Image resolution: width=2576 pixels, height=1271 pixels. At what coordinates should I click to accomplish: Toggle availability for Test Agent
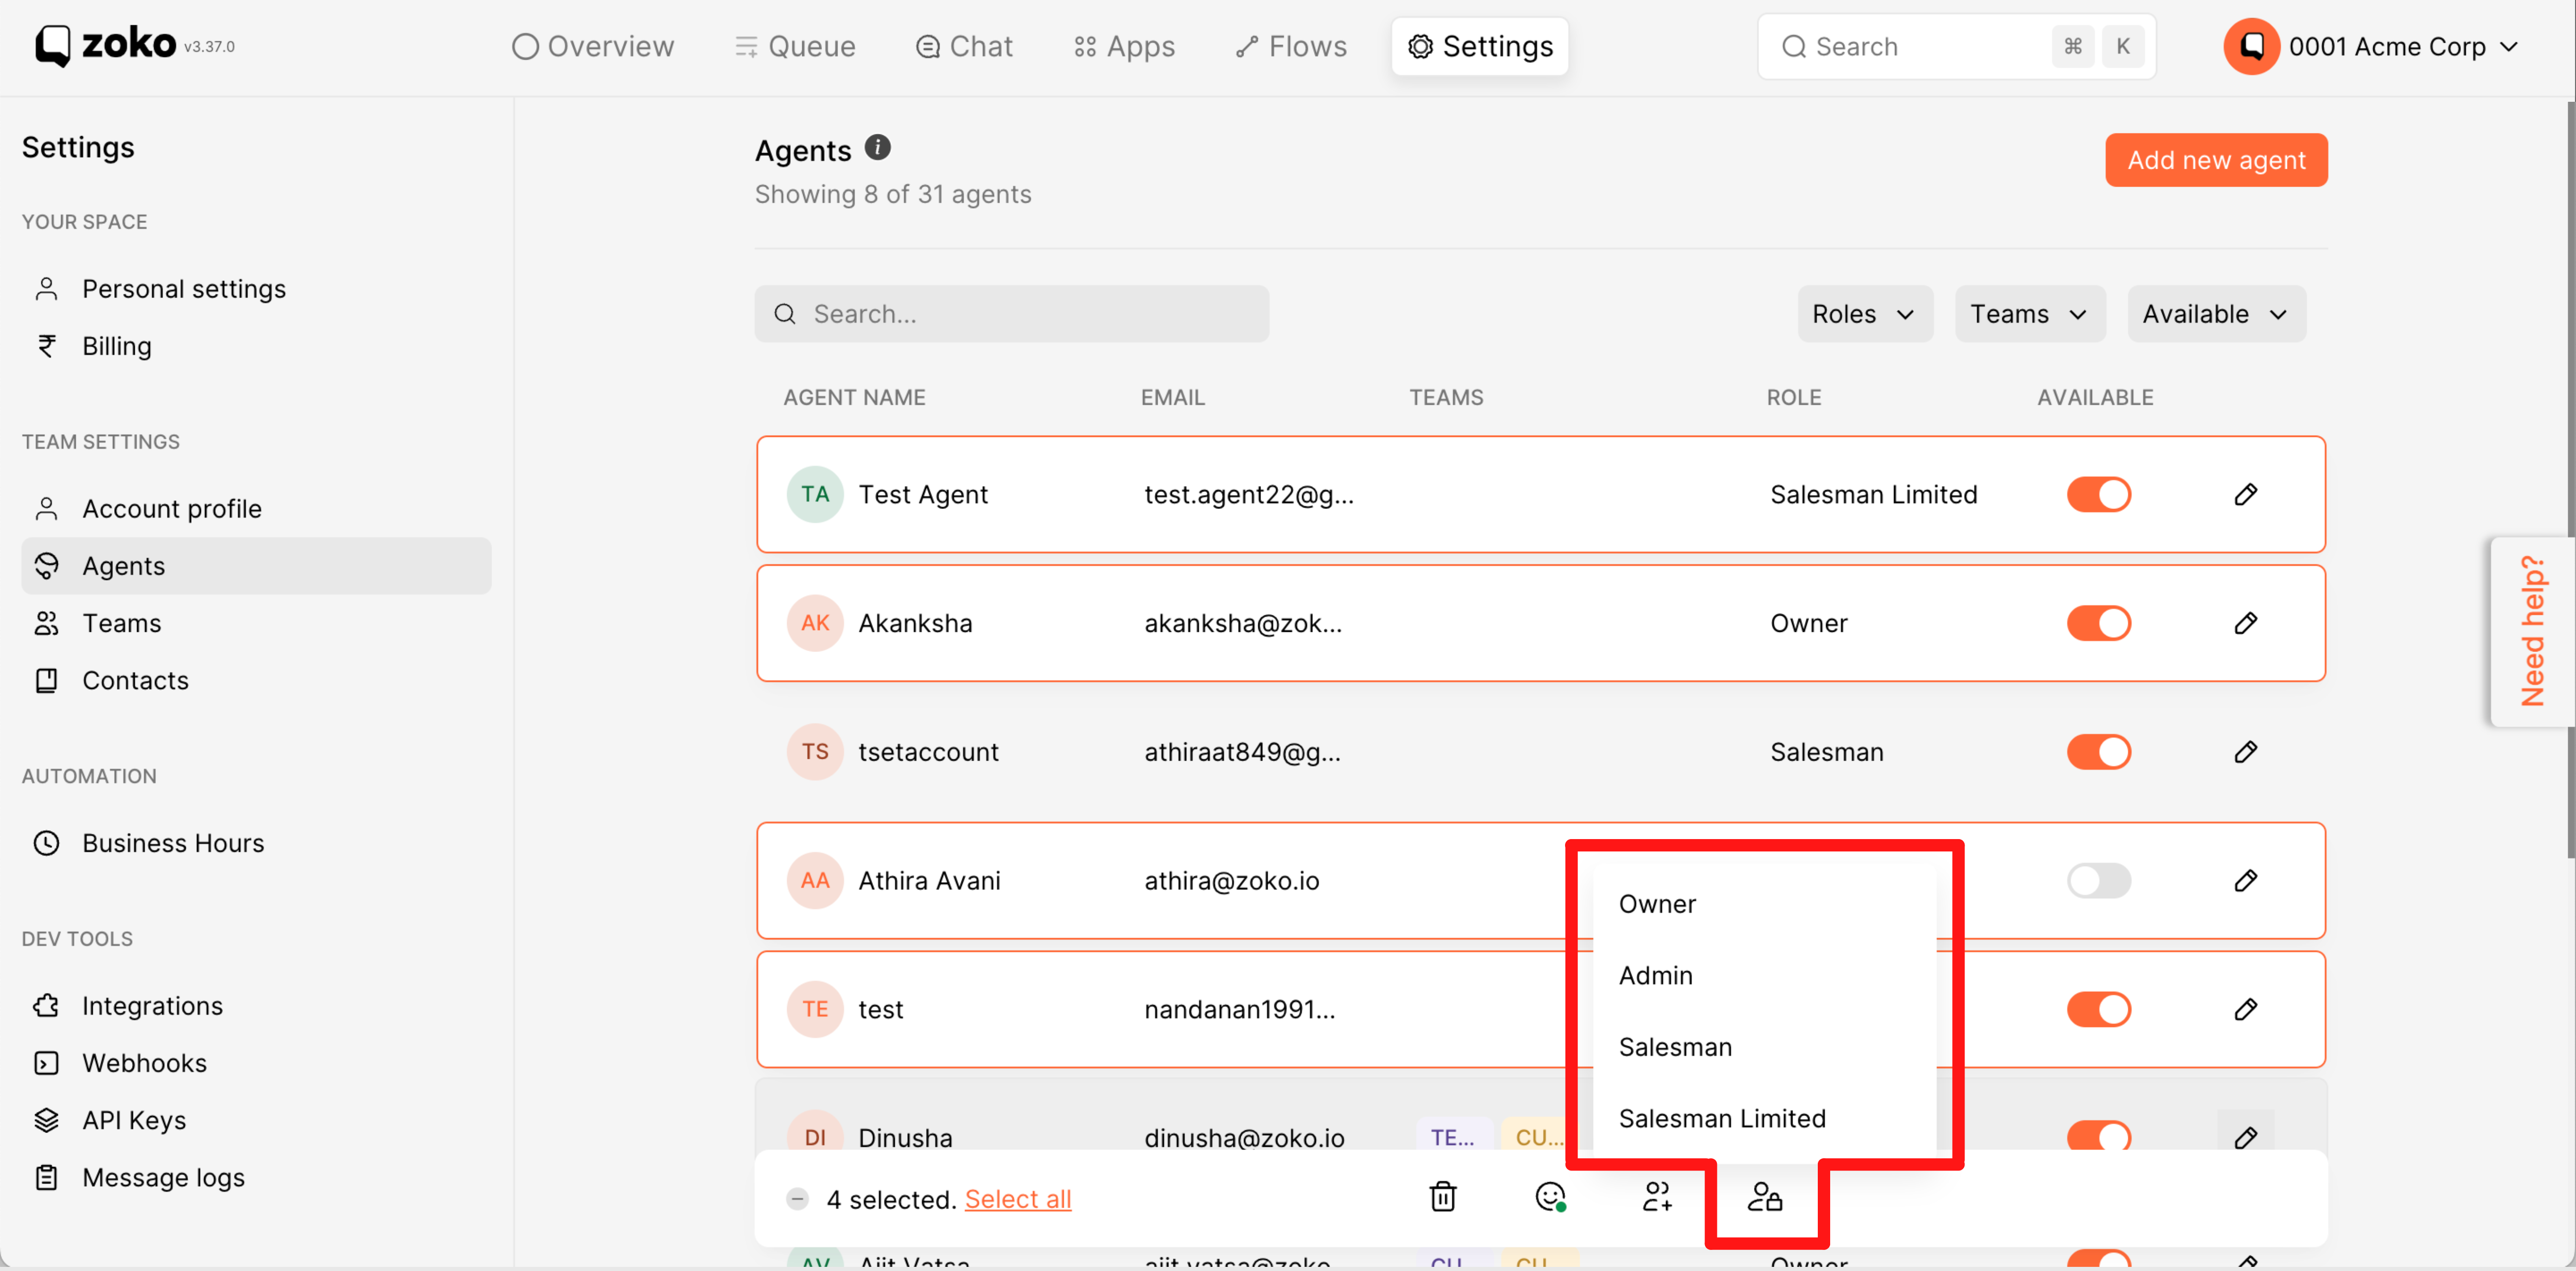coord(2099,494)
